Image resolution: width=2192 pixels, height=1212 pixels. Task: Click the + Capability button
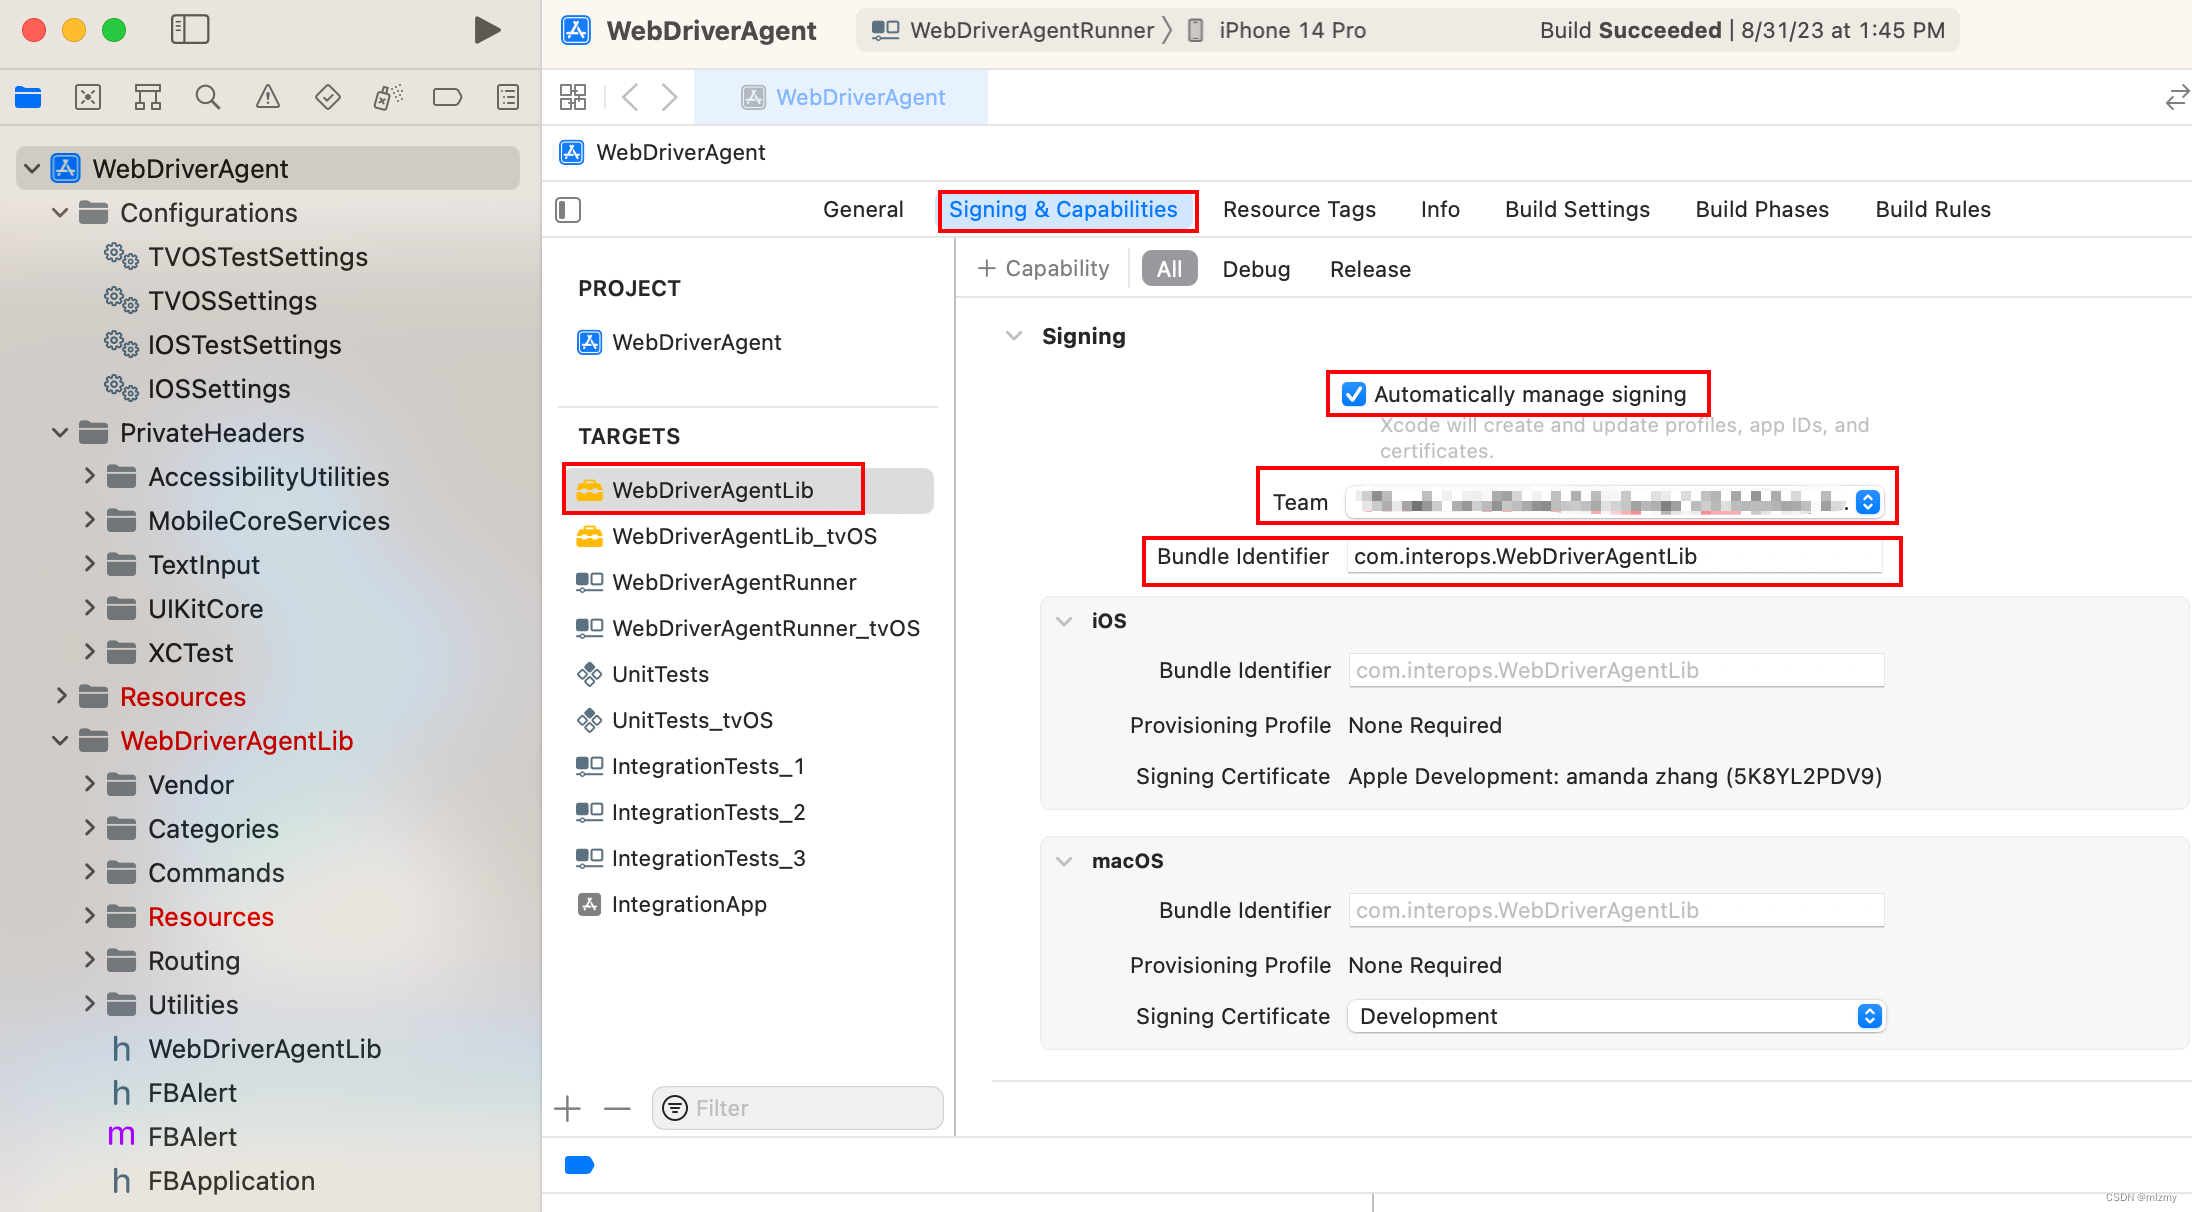[1043, 269]
